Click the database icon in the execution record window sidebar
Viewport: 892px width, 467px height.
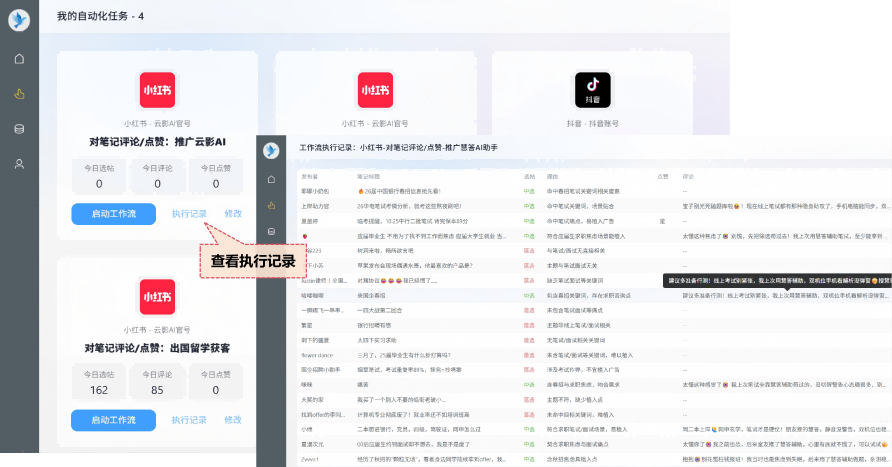tap(271, 232)
